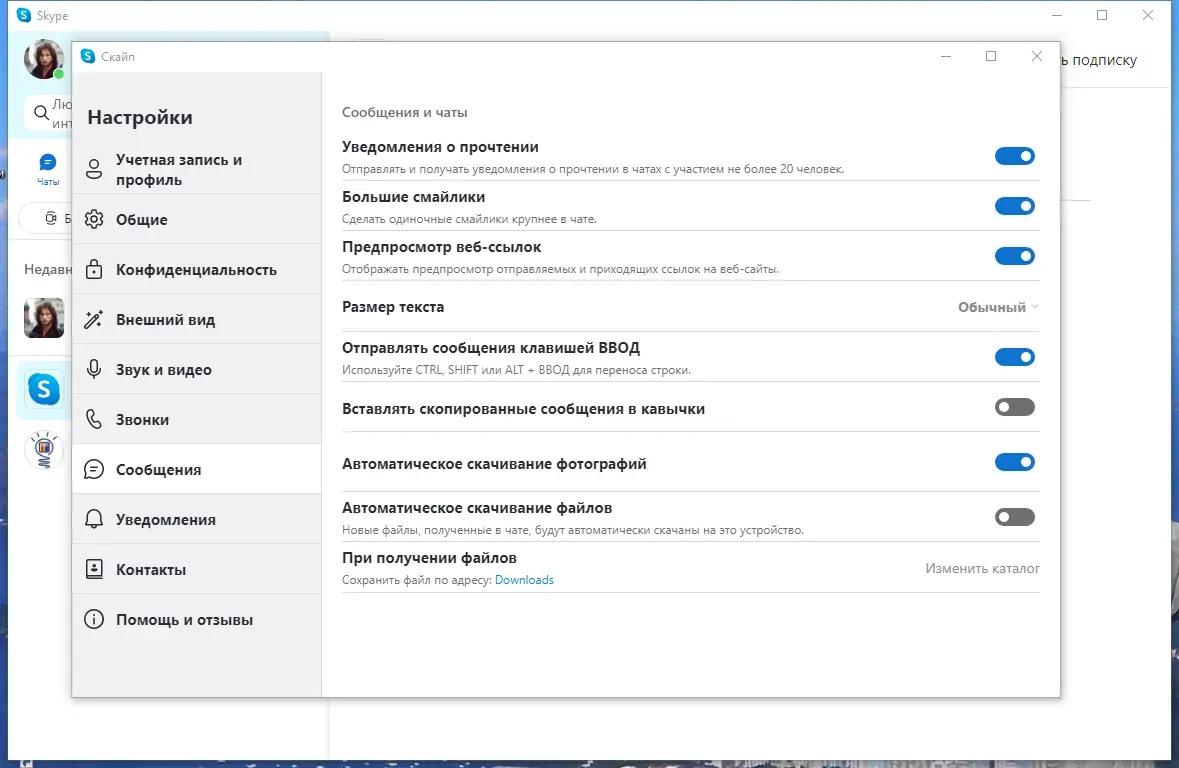Click the Сообщения и чаты heading

(405, 112)
